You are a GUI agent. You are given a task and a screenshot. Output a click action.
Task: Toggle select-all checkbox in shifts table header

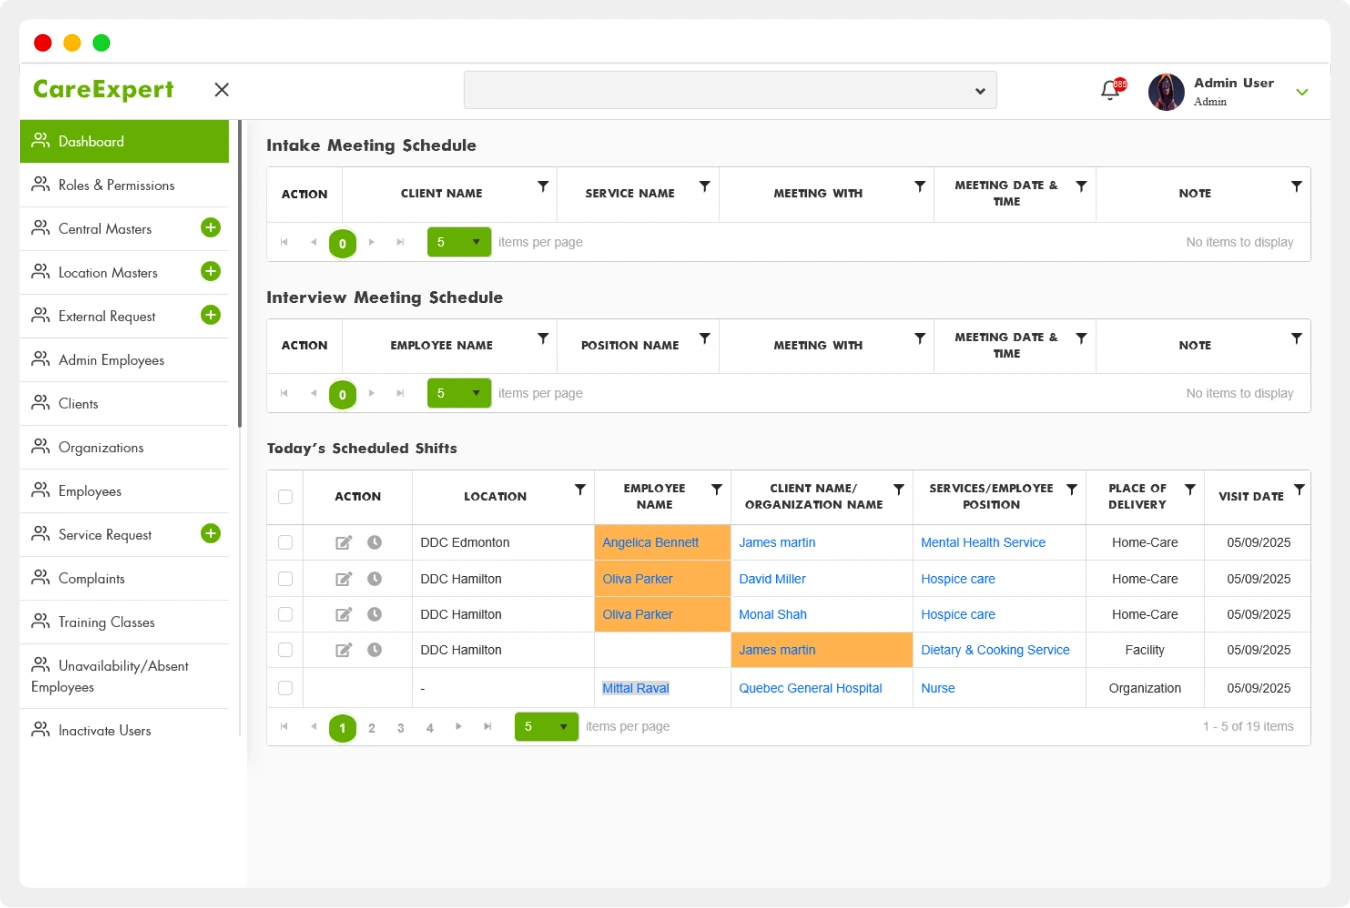coord(285,497)
